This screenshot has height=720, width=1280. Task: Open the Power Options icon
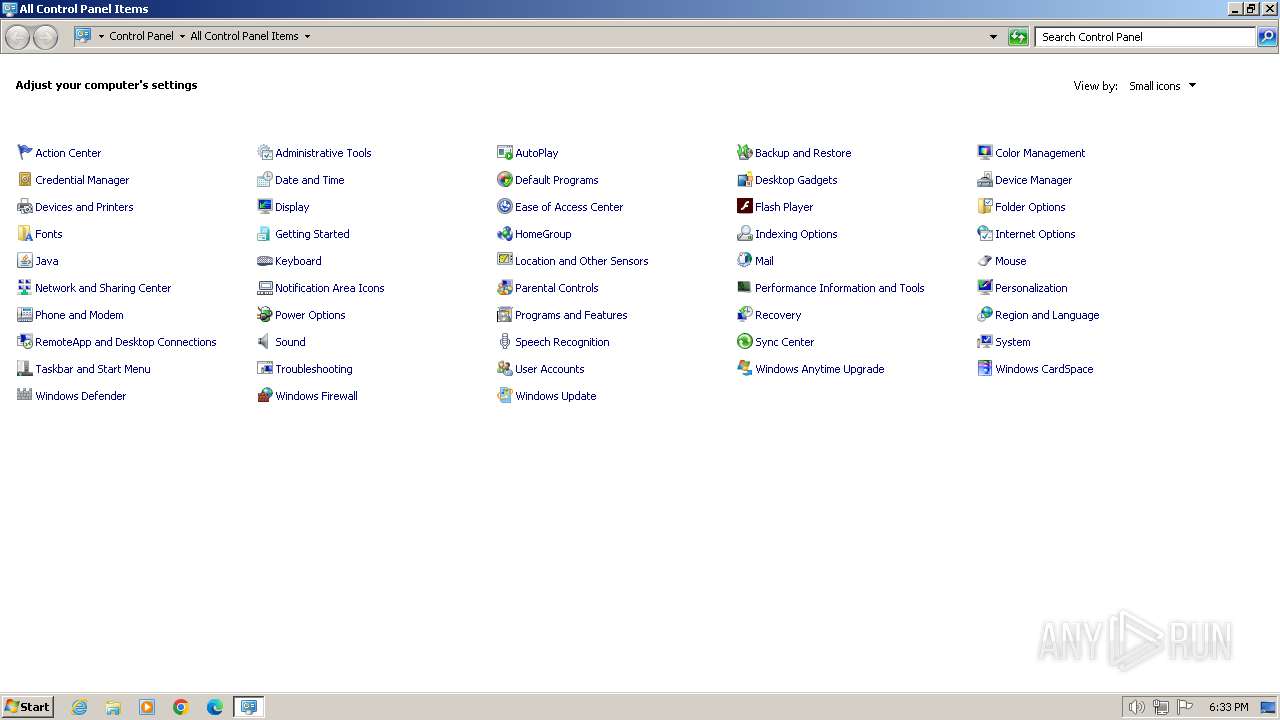coord(265,315)
